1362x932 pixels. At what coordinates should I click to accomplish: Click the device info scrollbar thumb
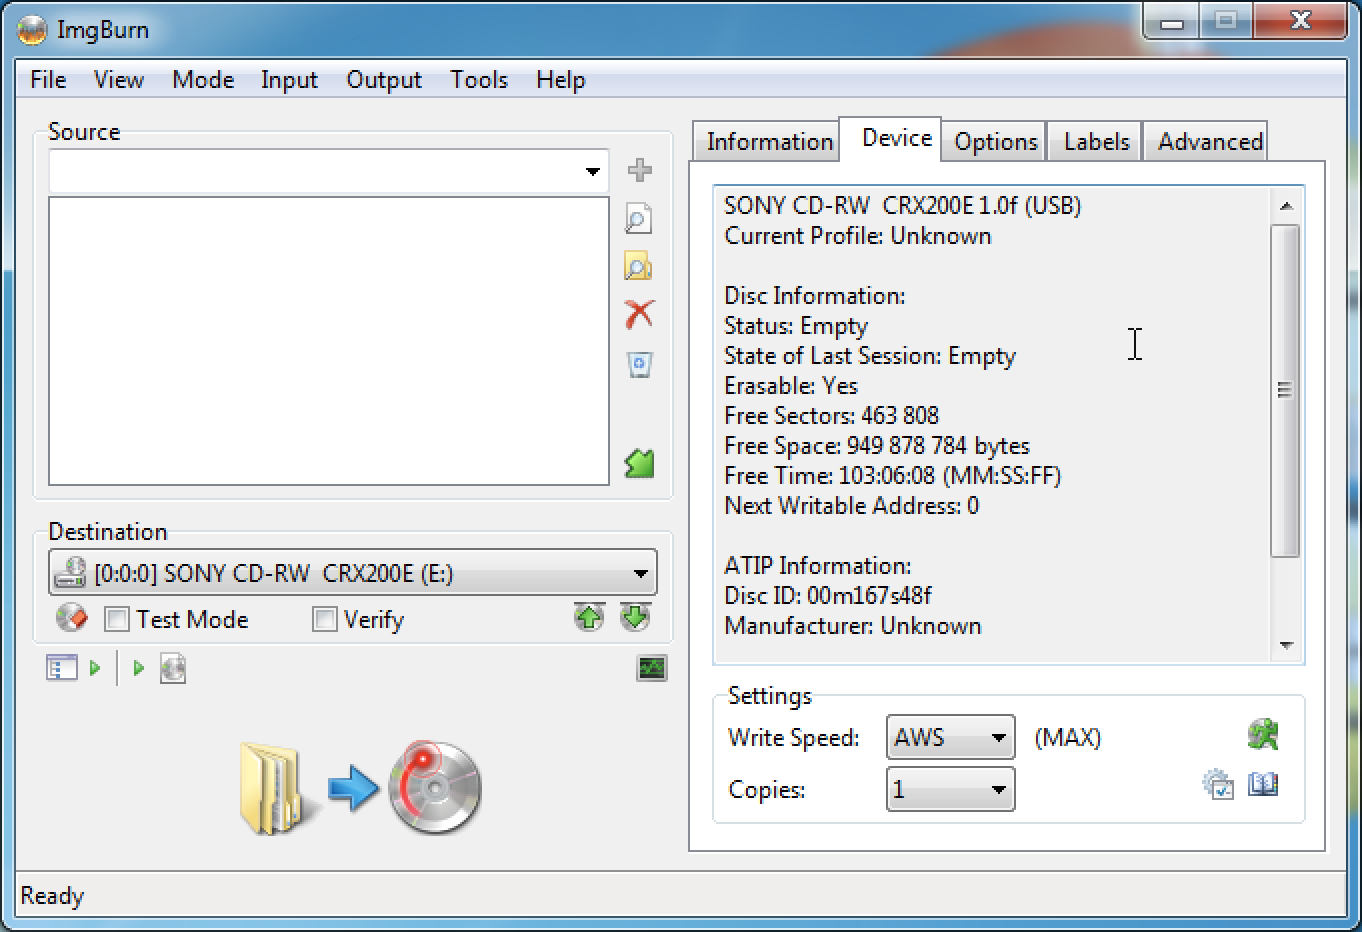pyautogui.click(x=1286, y=390)
